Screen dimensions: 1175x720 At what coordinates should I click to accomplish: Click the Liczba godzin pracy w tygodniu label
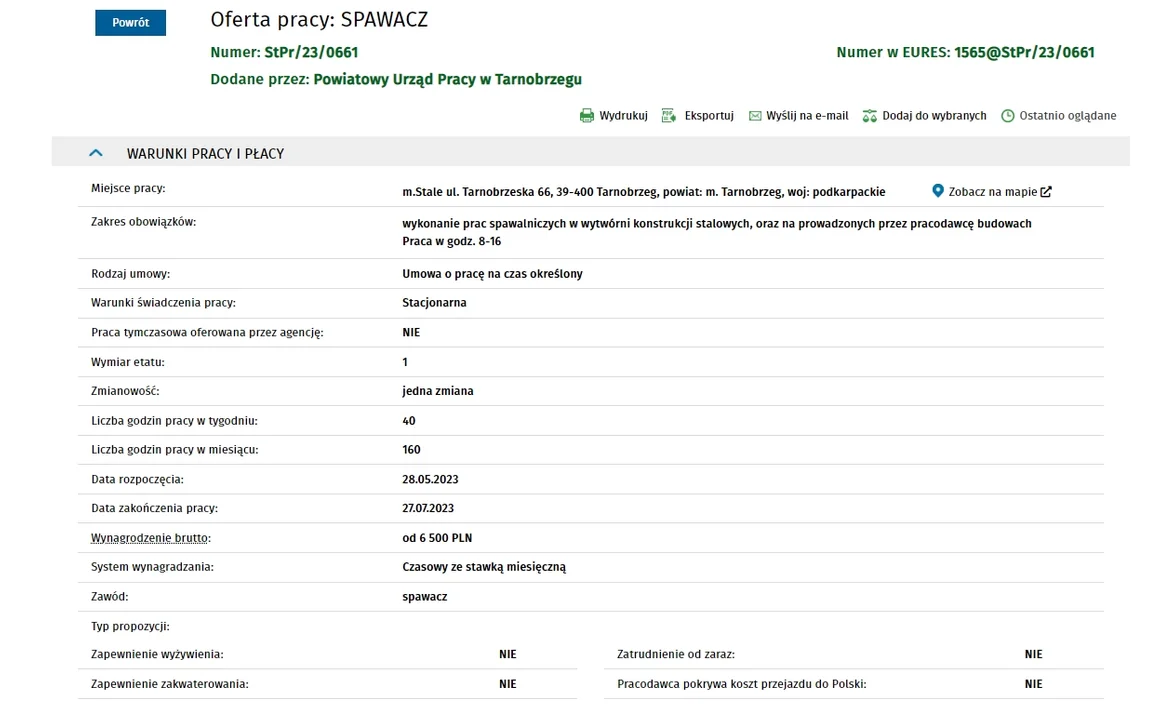click(174, 421)
